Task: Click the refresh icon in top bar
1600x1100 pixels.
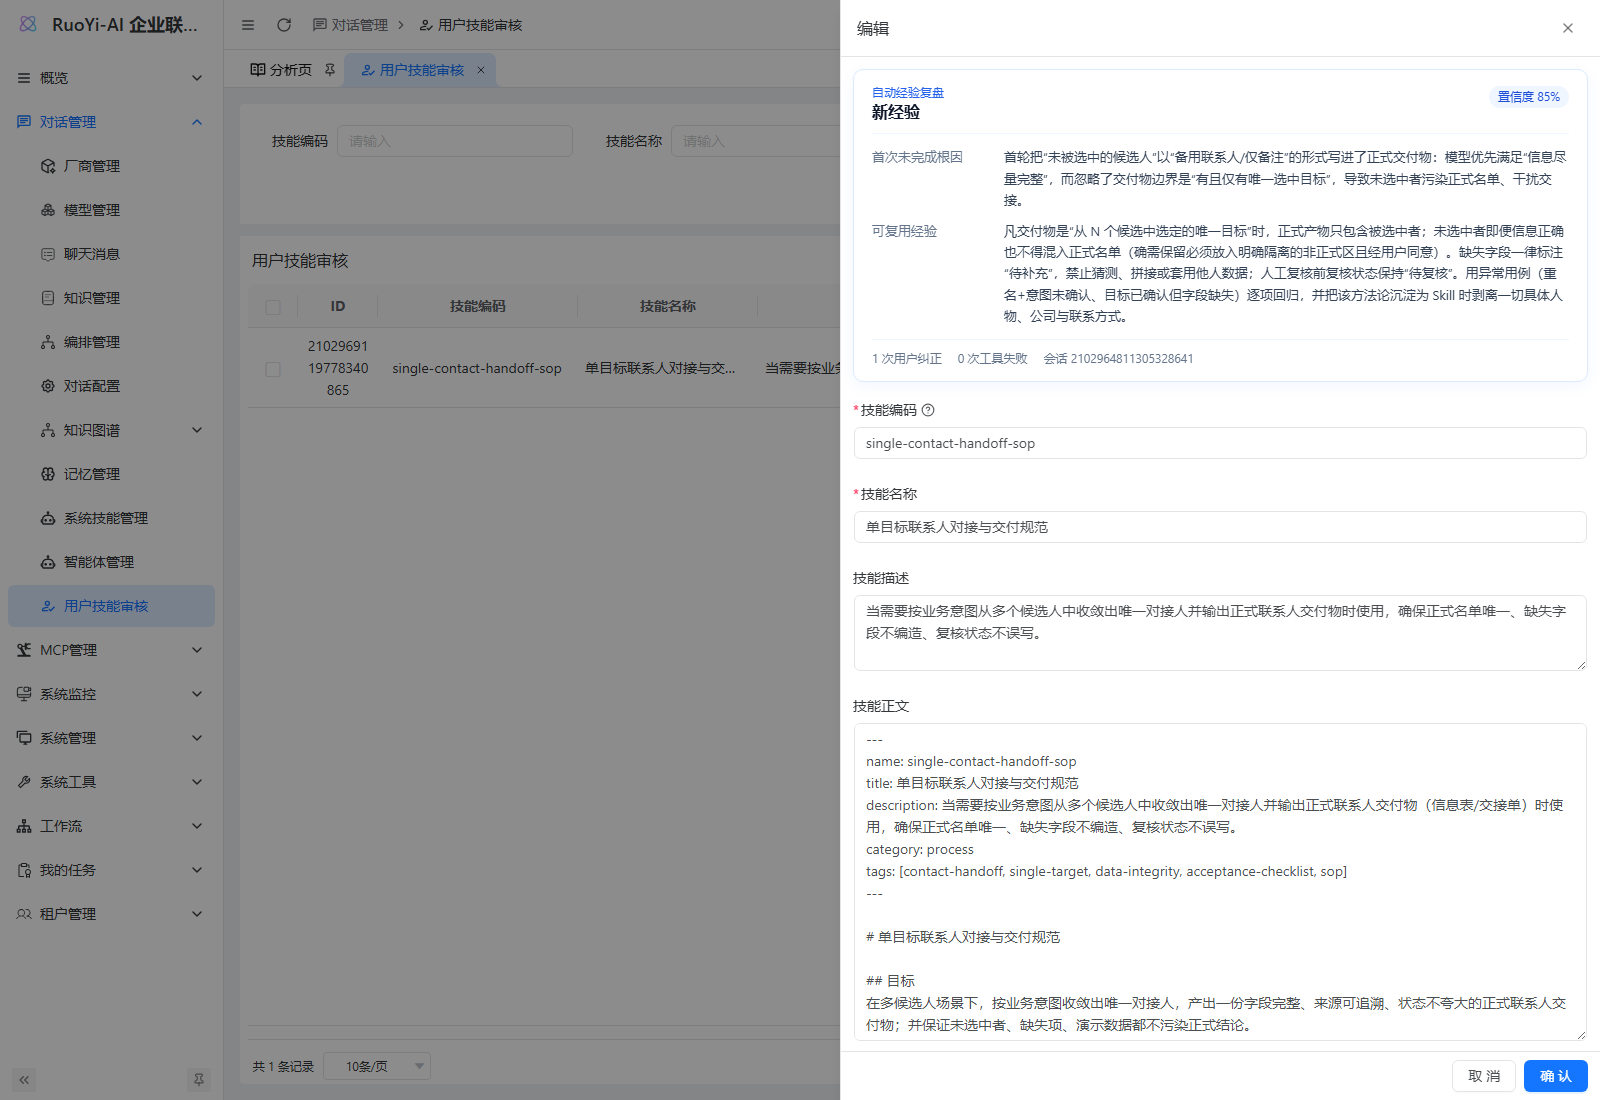Action: pyautogui.click(x=284, y=25)
